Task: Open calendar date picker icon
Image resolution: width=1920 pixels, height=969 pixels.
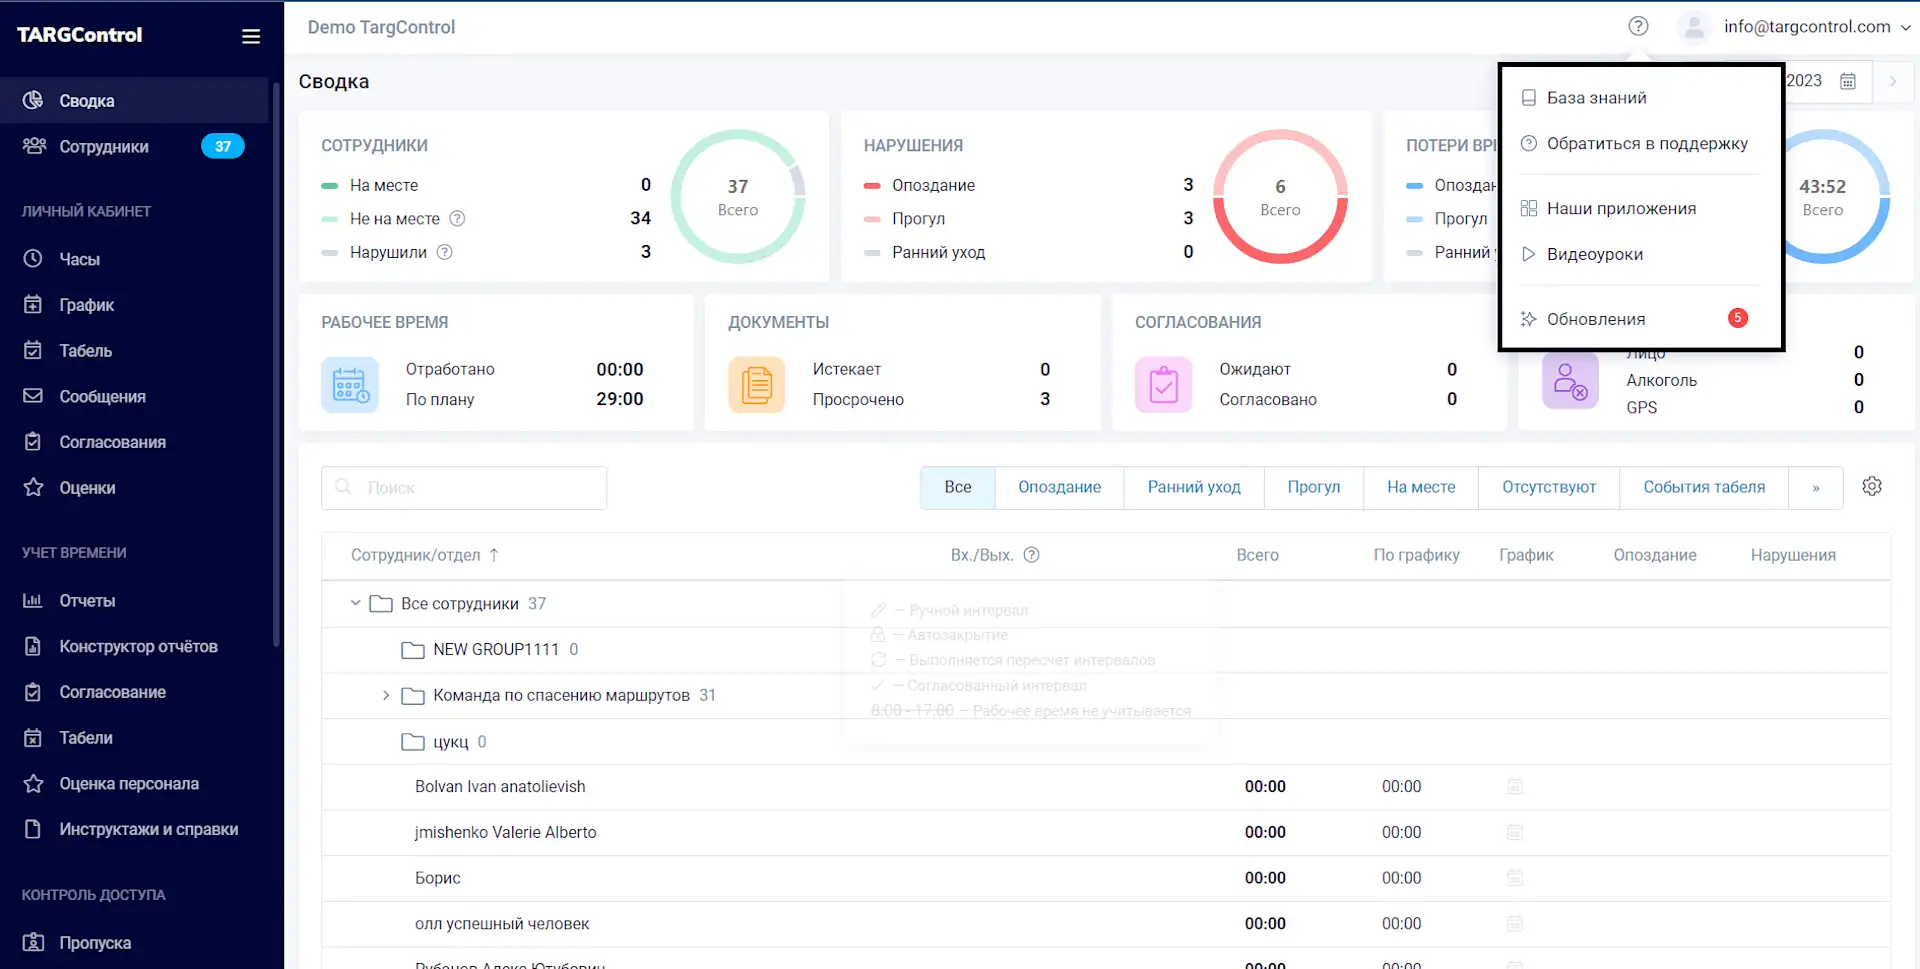Action: click(1848, 81)
